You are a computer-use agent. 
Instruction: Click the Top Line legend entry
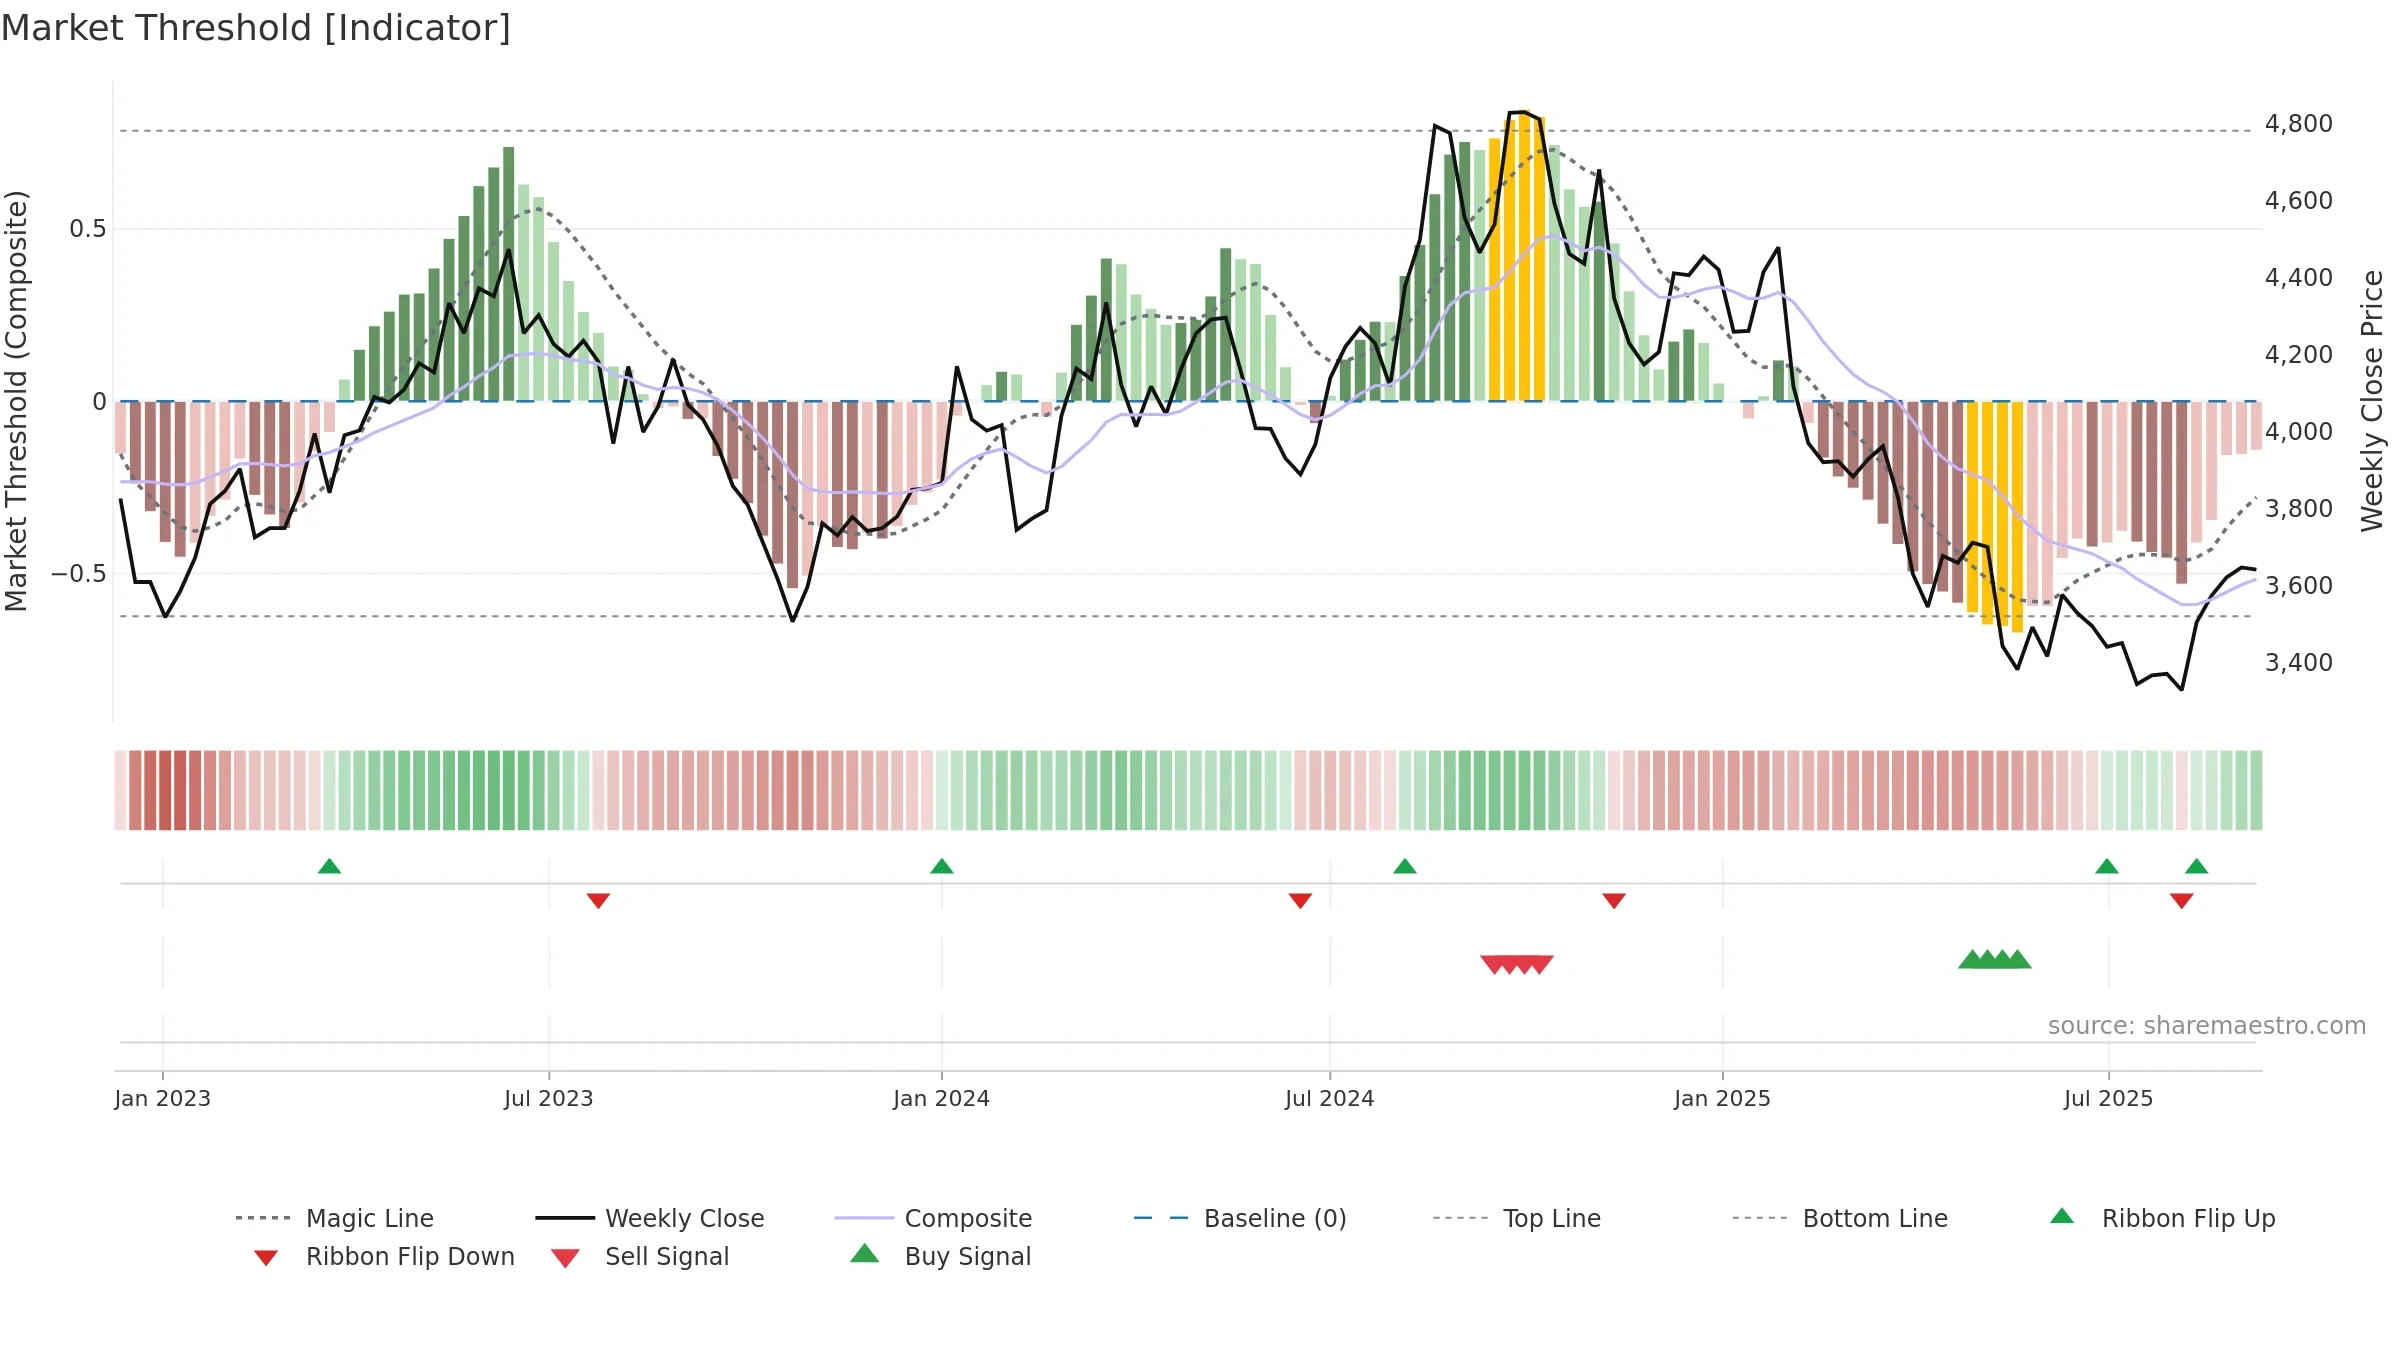pos(1517,1218)
